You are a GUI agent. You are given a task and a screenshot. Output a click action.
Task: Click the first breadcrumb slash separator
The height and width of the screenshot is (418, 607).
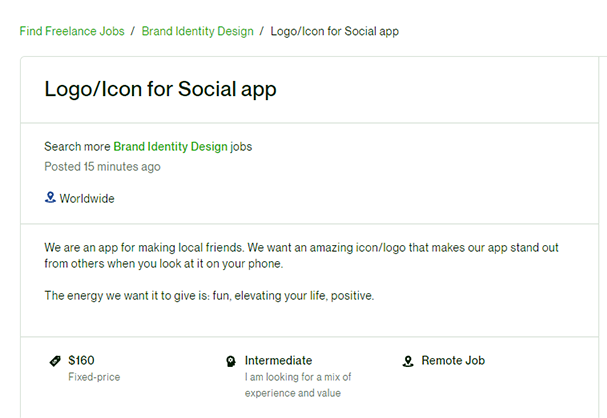133,31
